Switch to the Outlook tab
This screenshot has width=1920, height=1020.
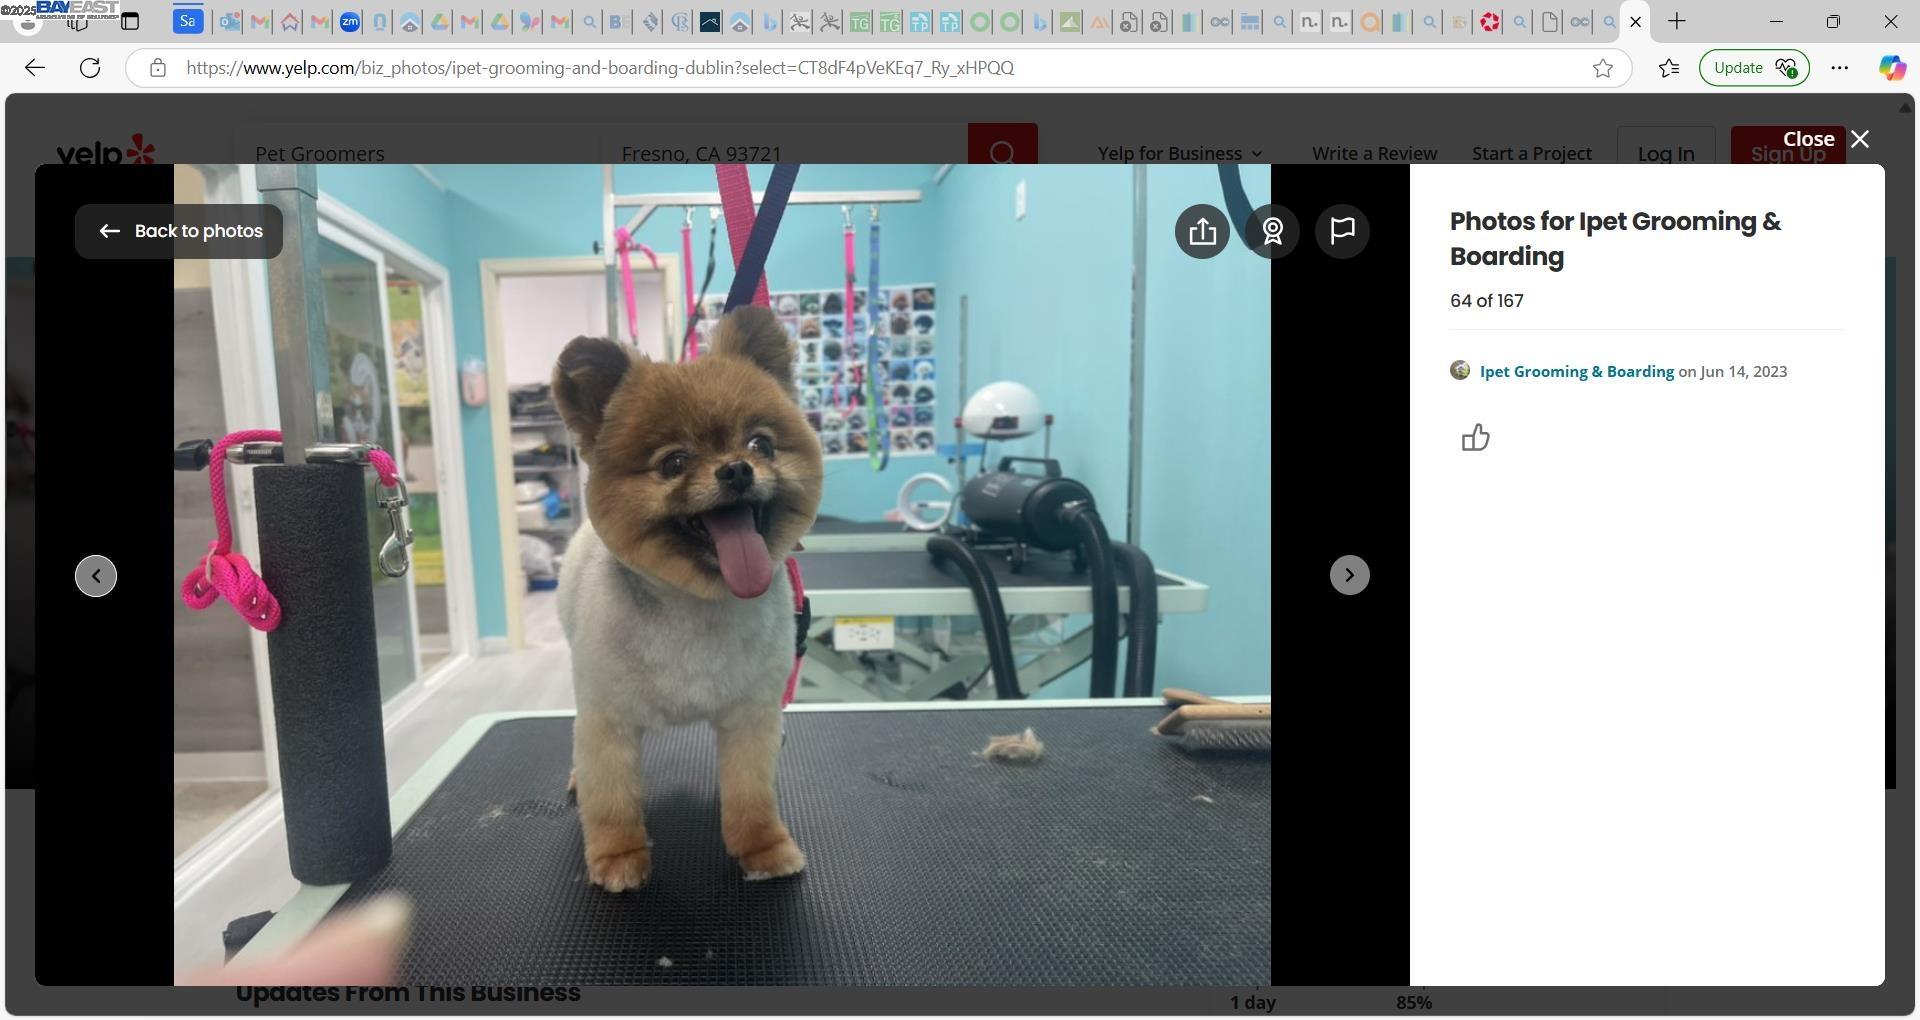click(229, 21)
